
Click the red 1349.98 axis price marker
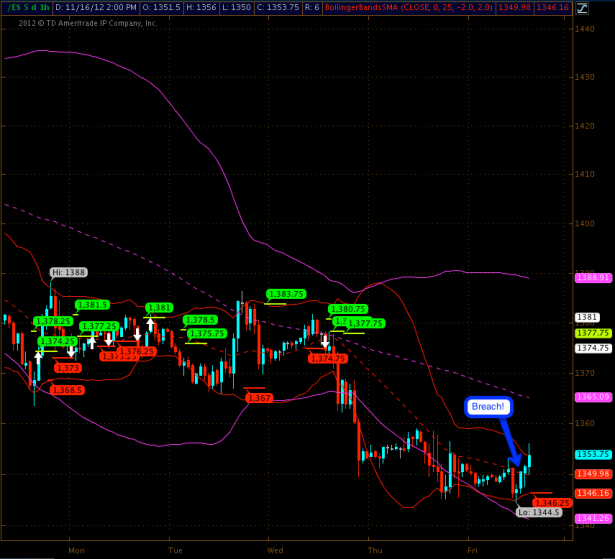click(593, 474)
